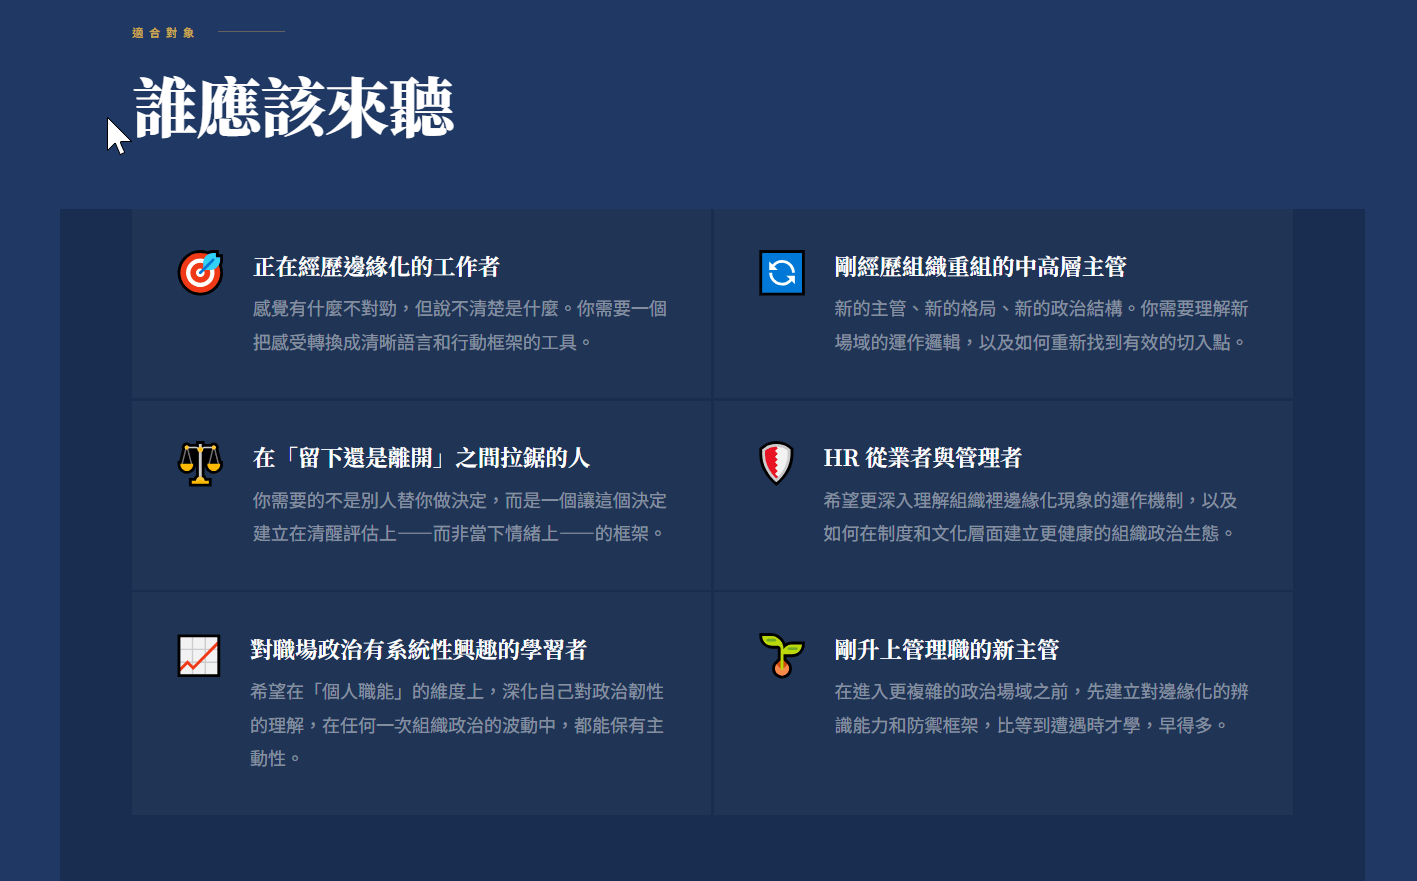Click the red shield icon
The width and height of the screenshot is (1417, 881).
tap(776, 463)
